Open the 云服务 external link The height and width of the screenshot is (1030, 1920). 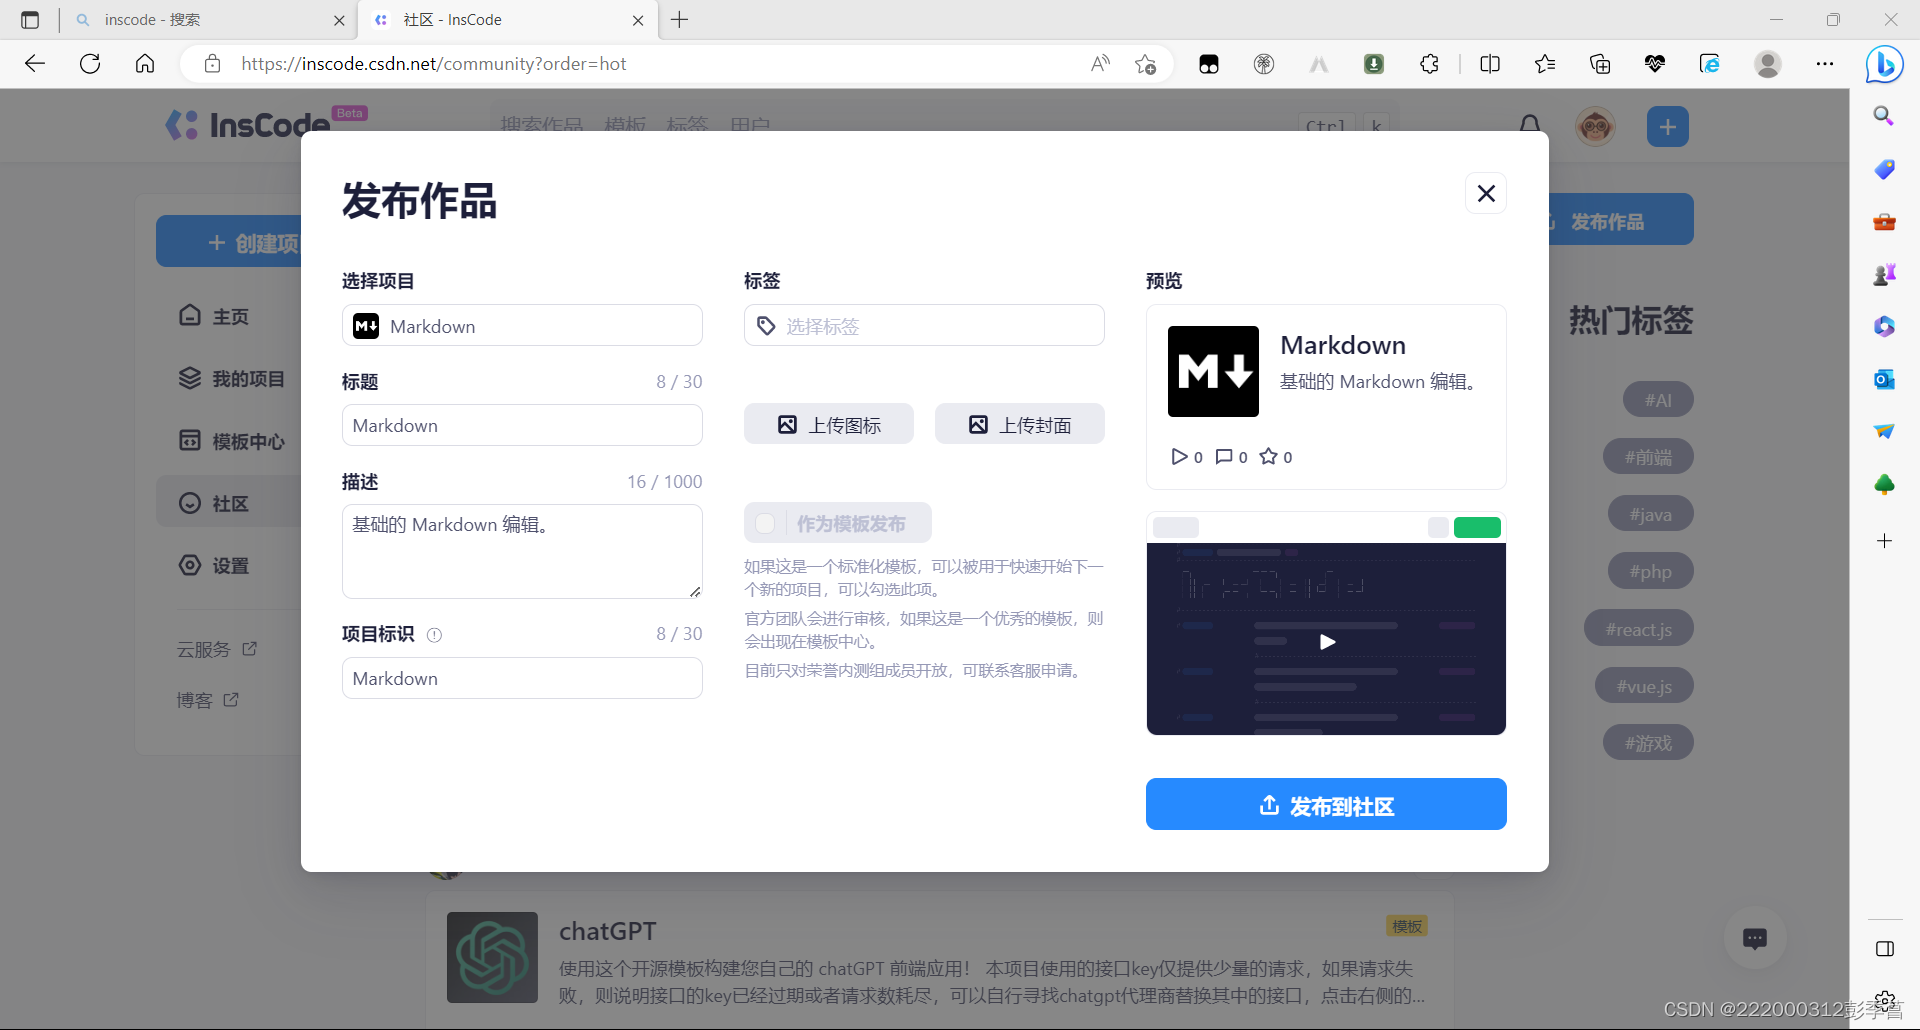217,649
